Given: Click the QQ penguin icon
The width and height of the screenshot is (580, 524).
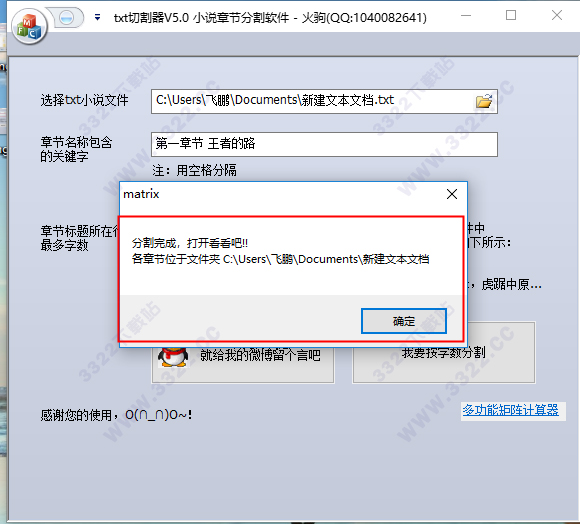Looking at the screenshot, I should tap(173, 356).
